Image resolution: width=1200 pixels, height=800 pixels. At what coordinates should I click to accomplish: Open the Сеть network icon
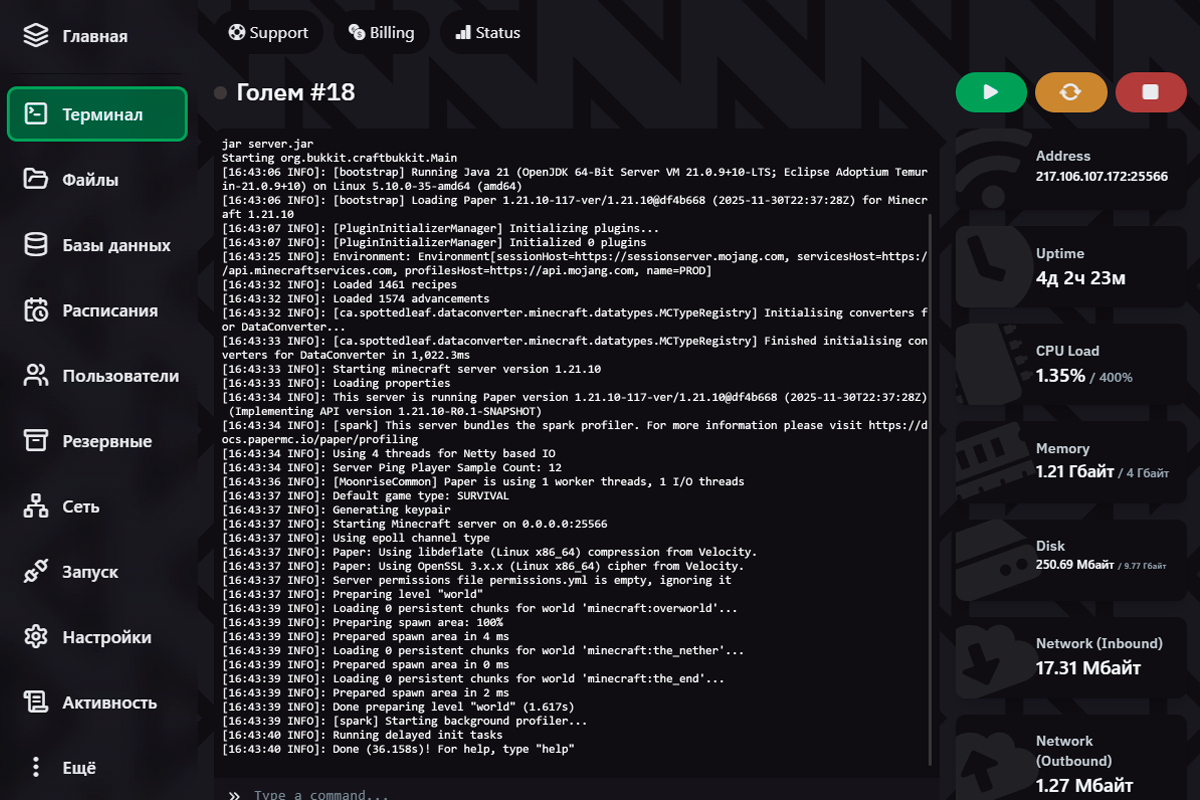click(x=36, y=506)
